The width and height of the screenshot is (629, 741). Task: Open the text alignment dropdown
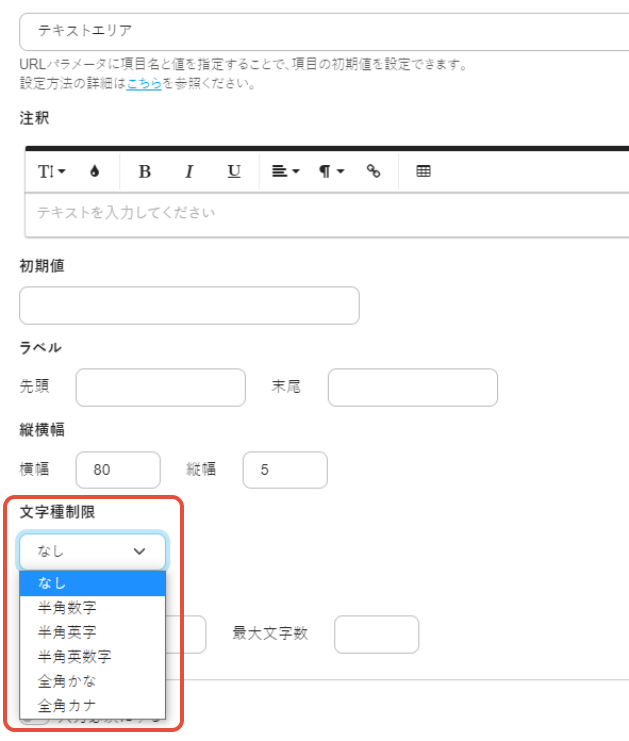pos(285,171)
